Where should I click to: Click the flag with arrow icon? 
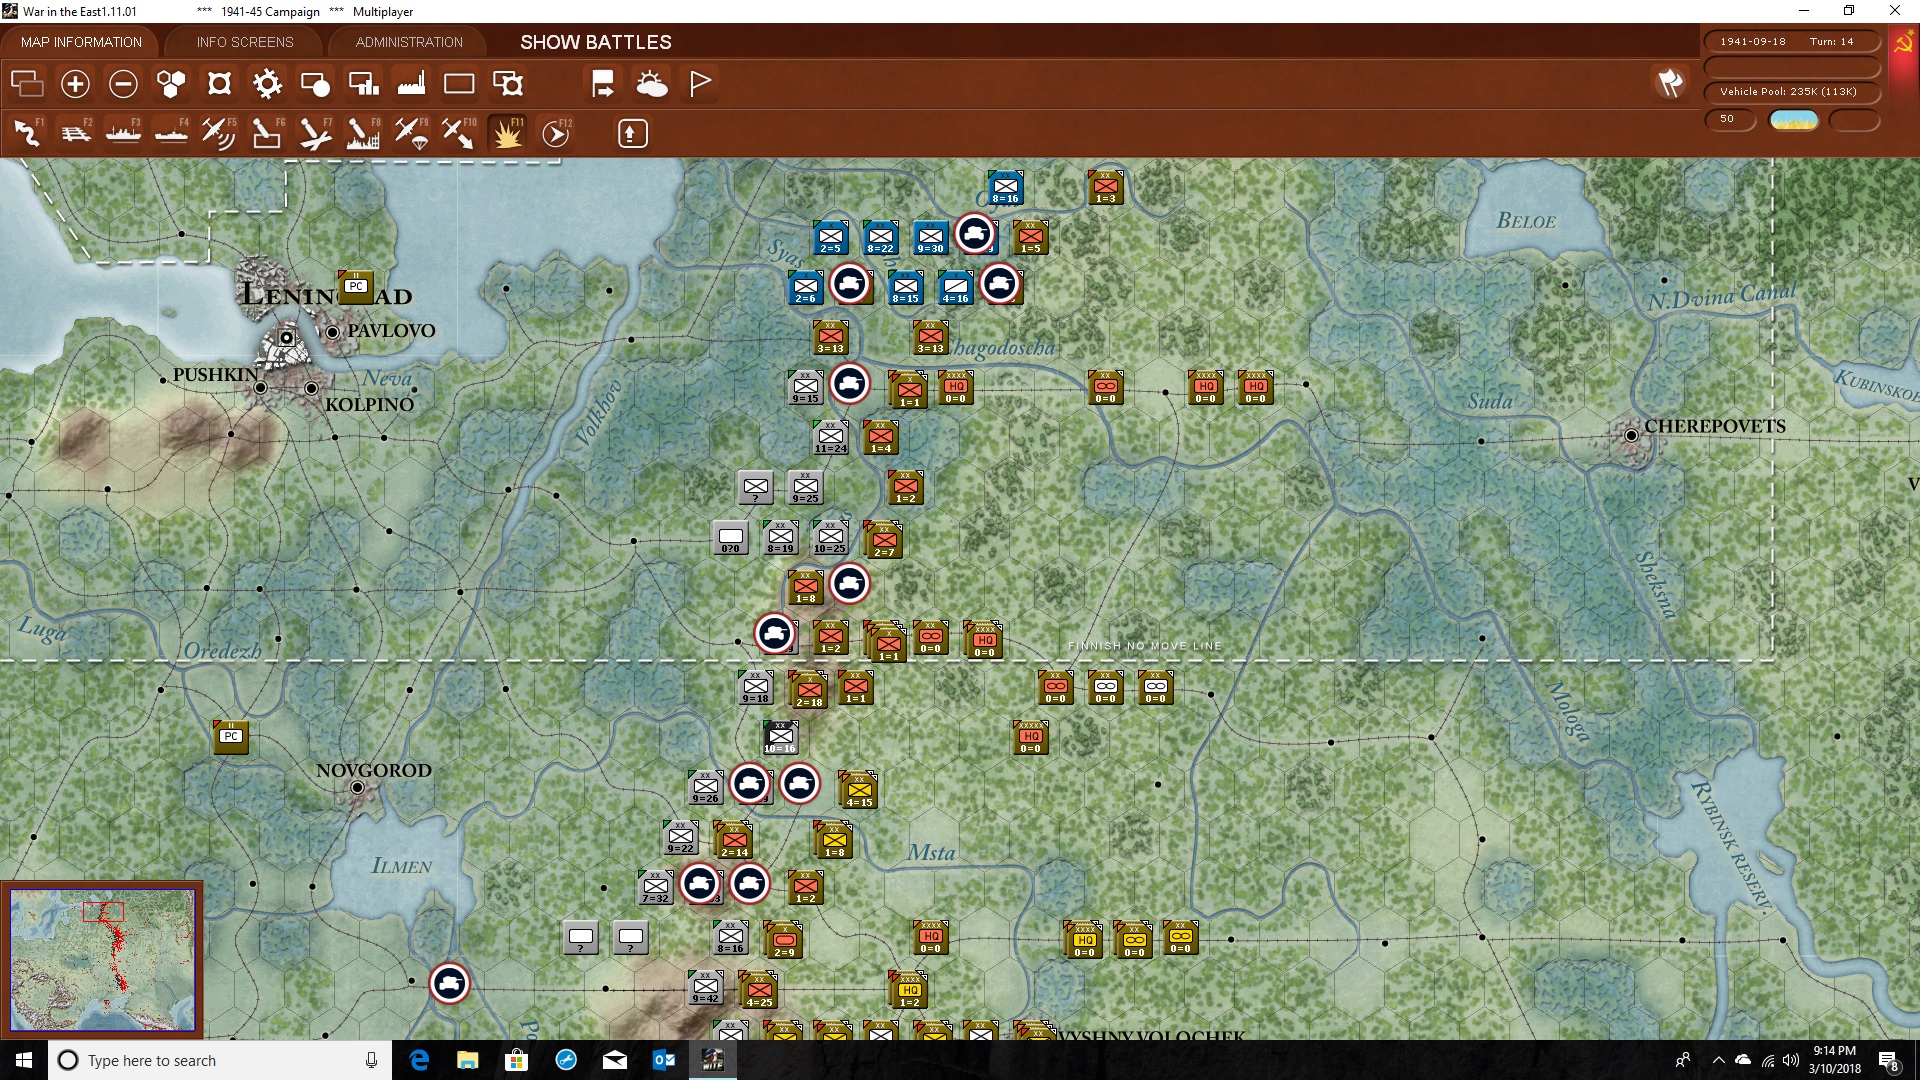[x=603, y=84]
